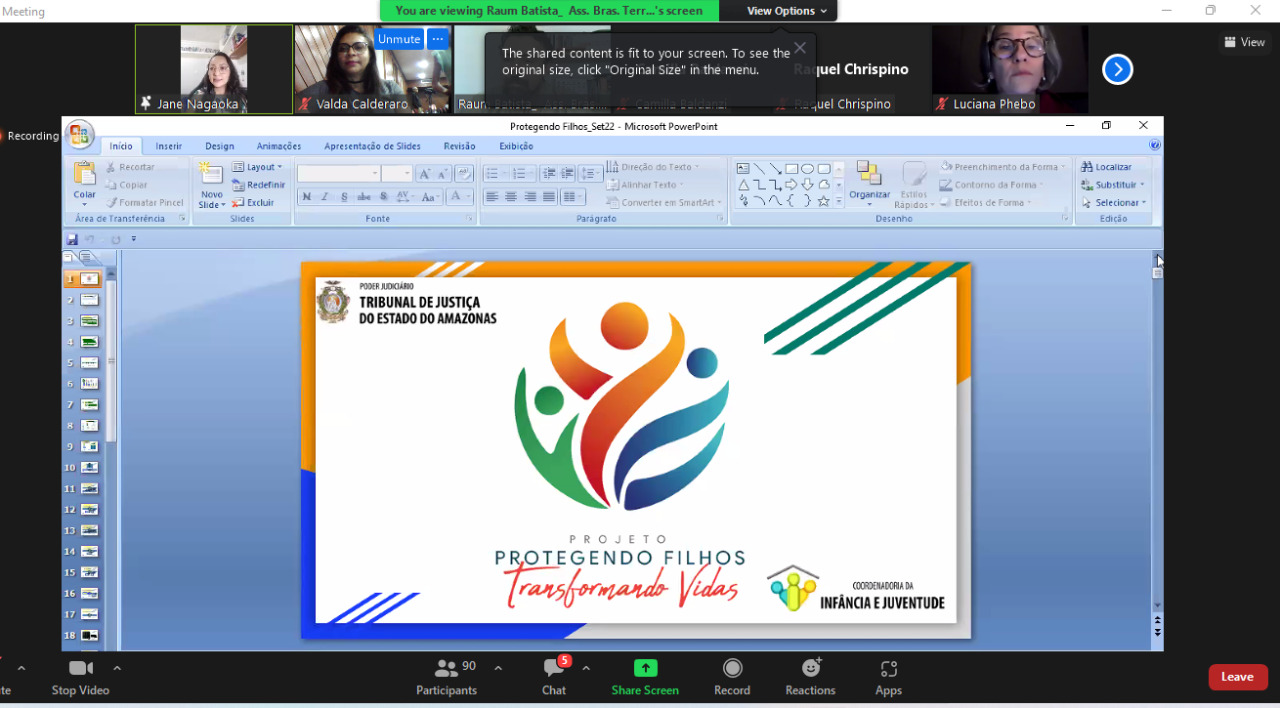Select slide 12 thumbnail in slide panel
The image size is (1280, 708).
[90, 510]
